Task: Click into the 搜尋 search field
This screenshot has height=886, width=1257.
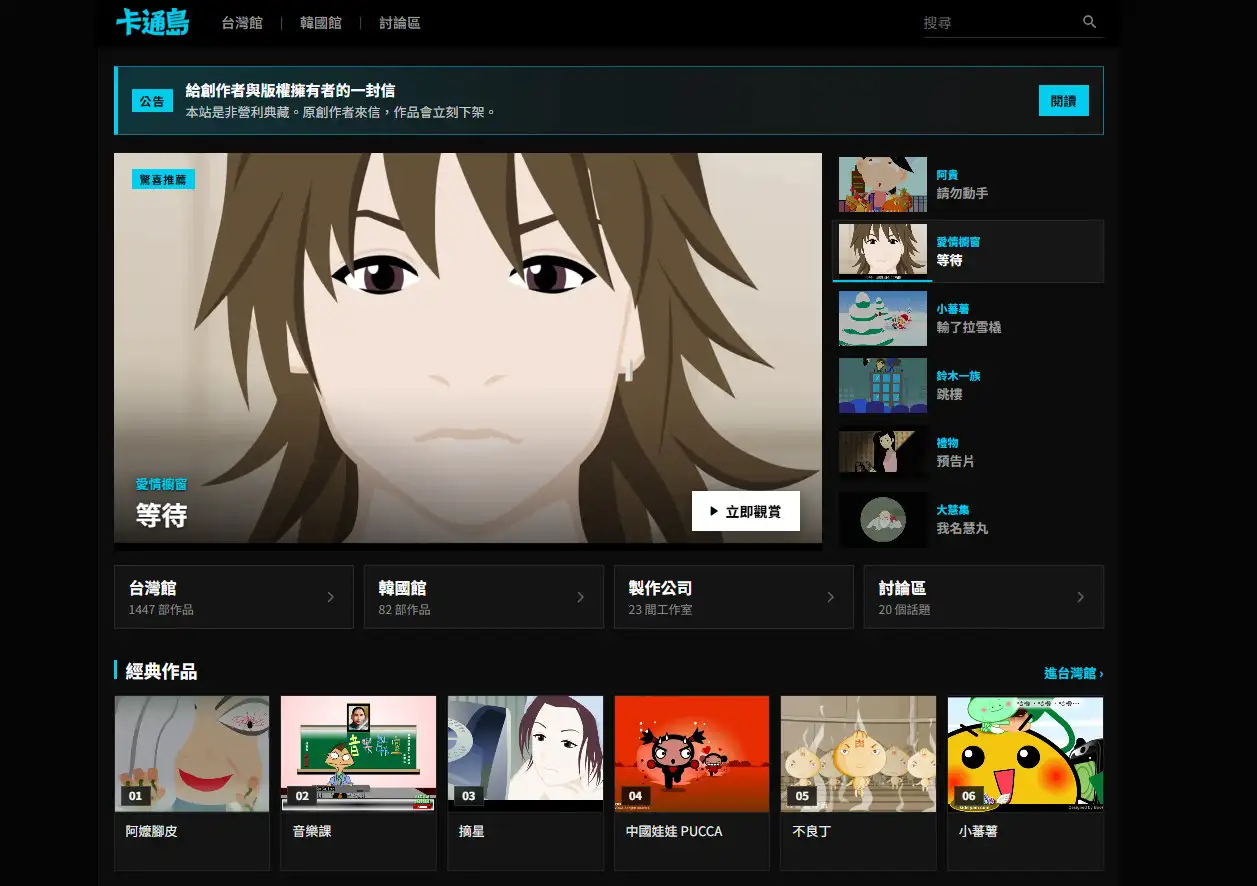Action: click(998, 22)
